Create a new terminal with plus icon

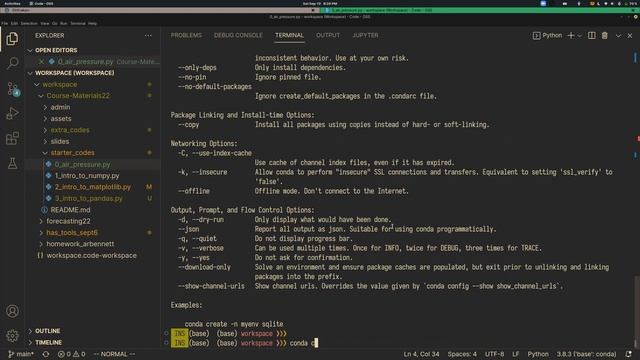pyautogui.click(x=571, y=36)
